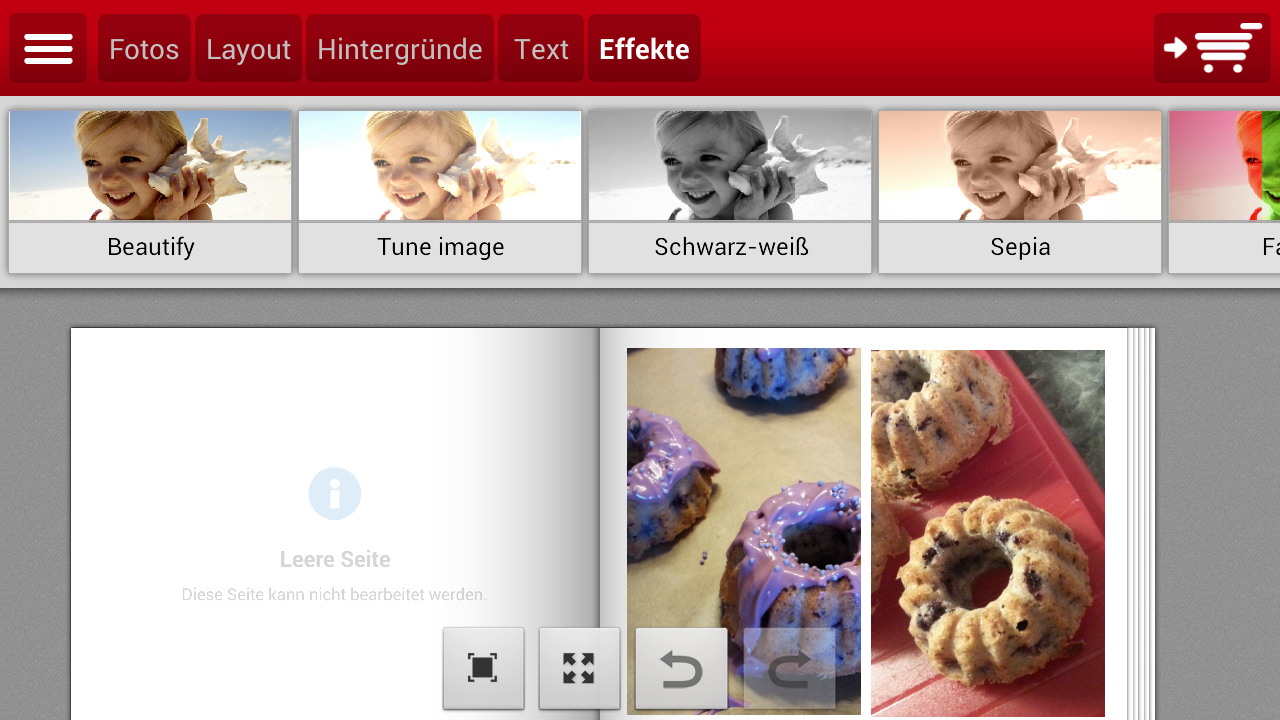1280x720 pixels.
Task: Go to the shopping cart checkout
Action: click(1212, 48)
